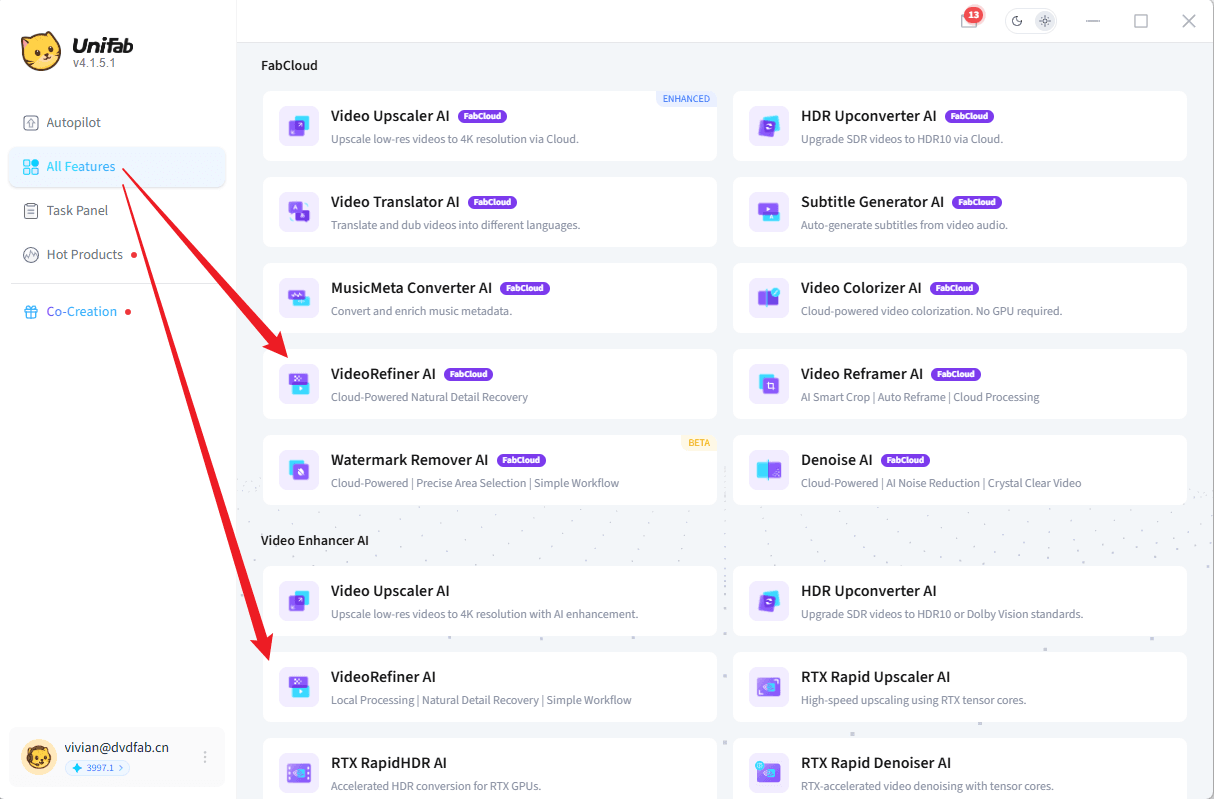Image resolution: width=1214 pixels, height=799 pixels.
Task: Open Subtitle Generator AI title
Action: 872,202
